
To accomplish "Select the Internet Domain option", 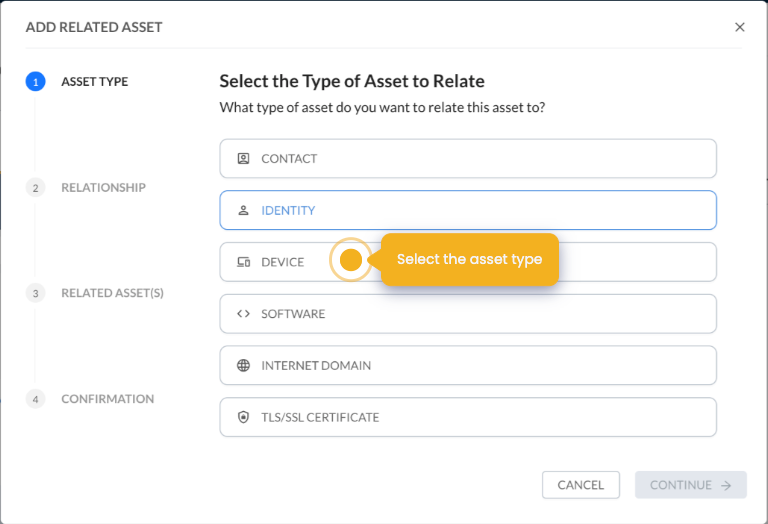I will [467, 366].
